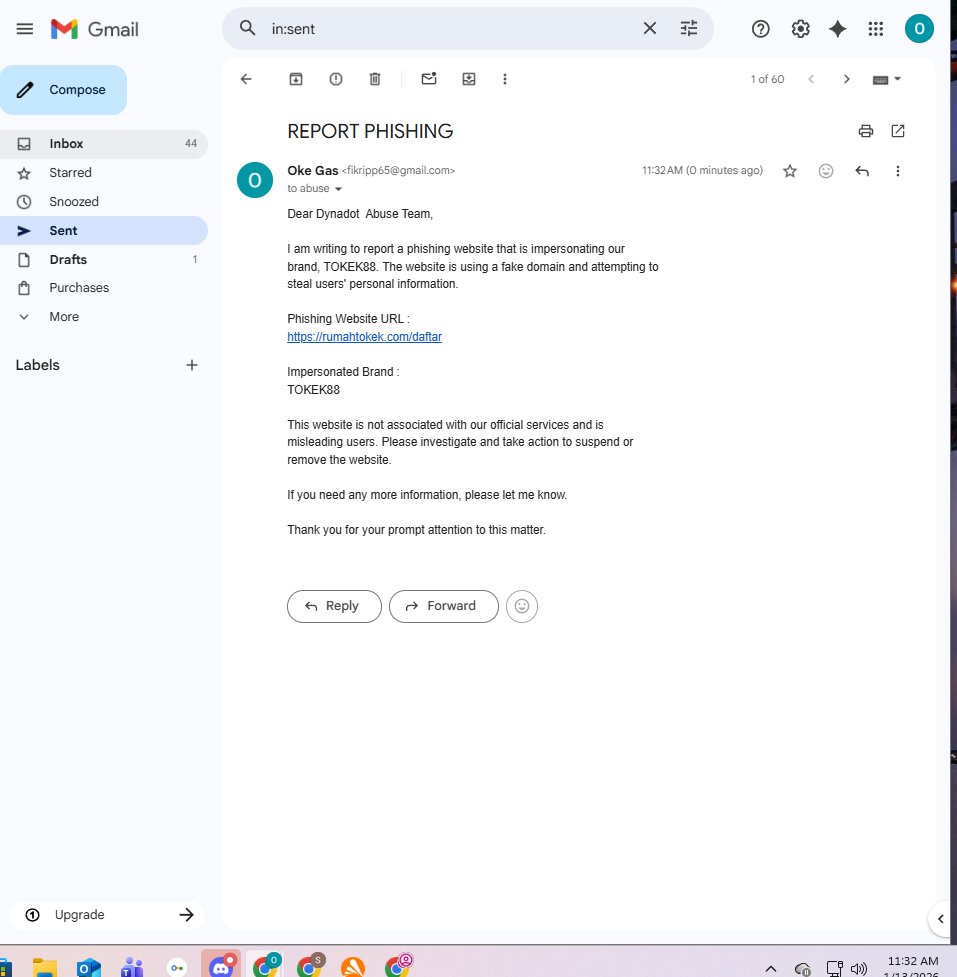Screen dimensions: 957x977
Task: Open the Snoozed folder
Action: point(103,201)
